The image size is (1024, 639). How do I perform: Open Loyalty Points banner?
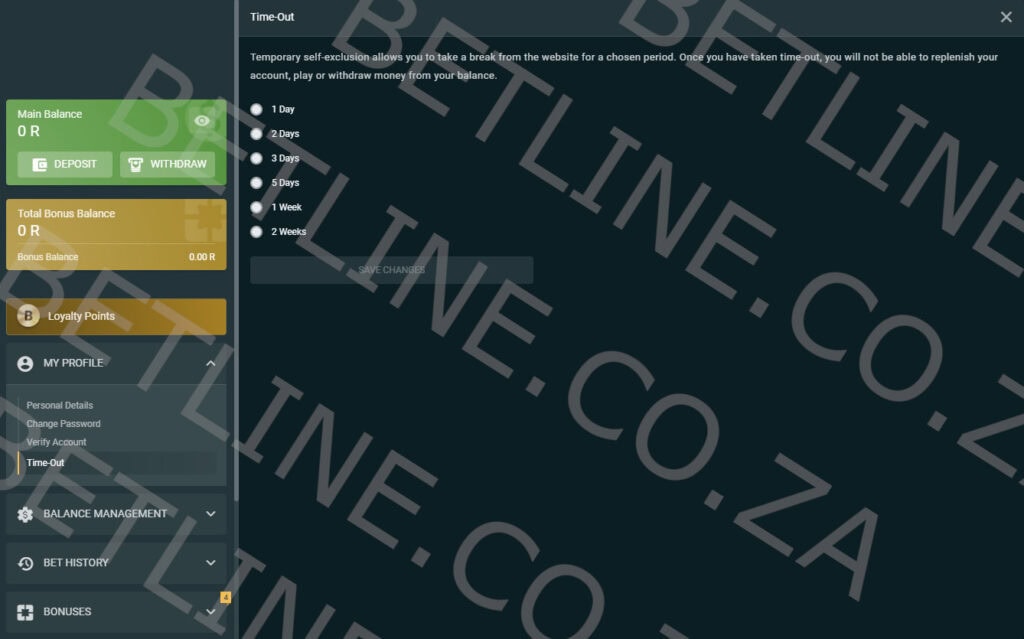click(x=116, y=316)
